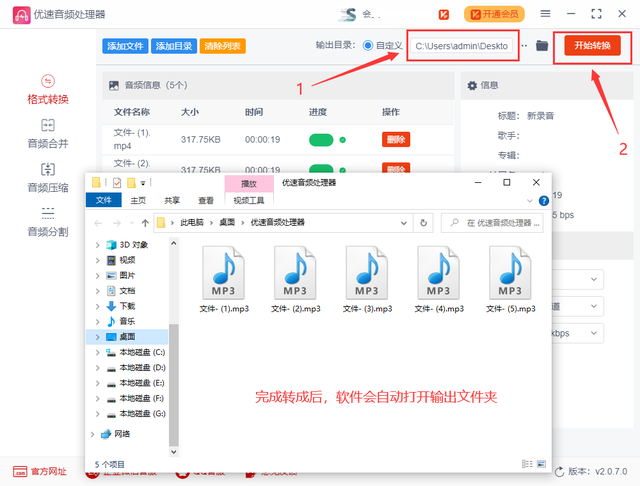Open 文件- (1).mp3 file icon
The height and width of the screenshot is (486, 640).
tap(224, 272)
